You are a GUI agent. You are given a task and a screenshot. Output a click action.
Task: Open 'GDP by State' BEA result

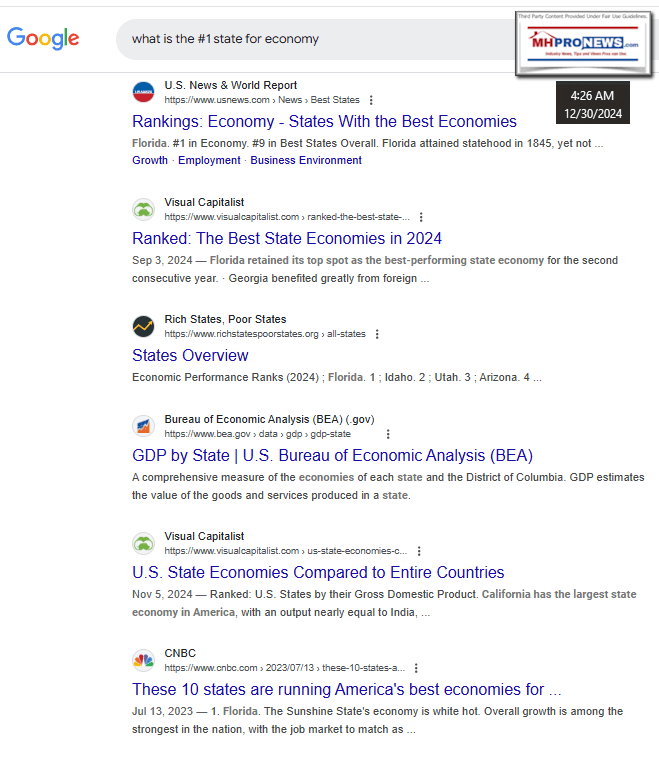[332, 456]
